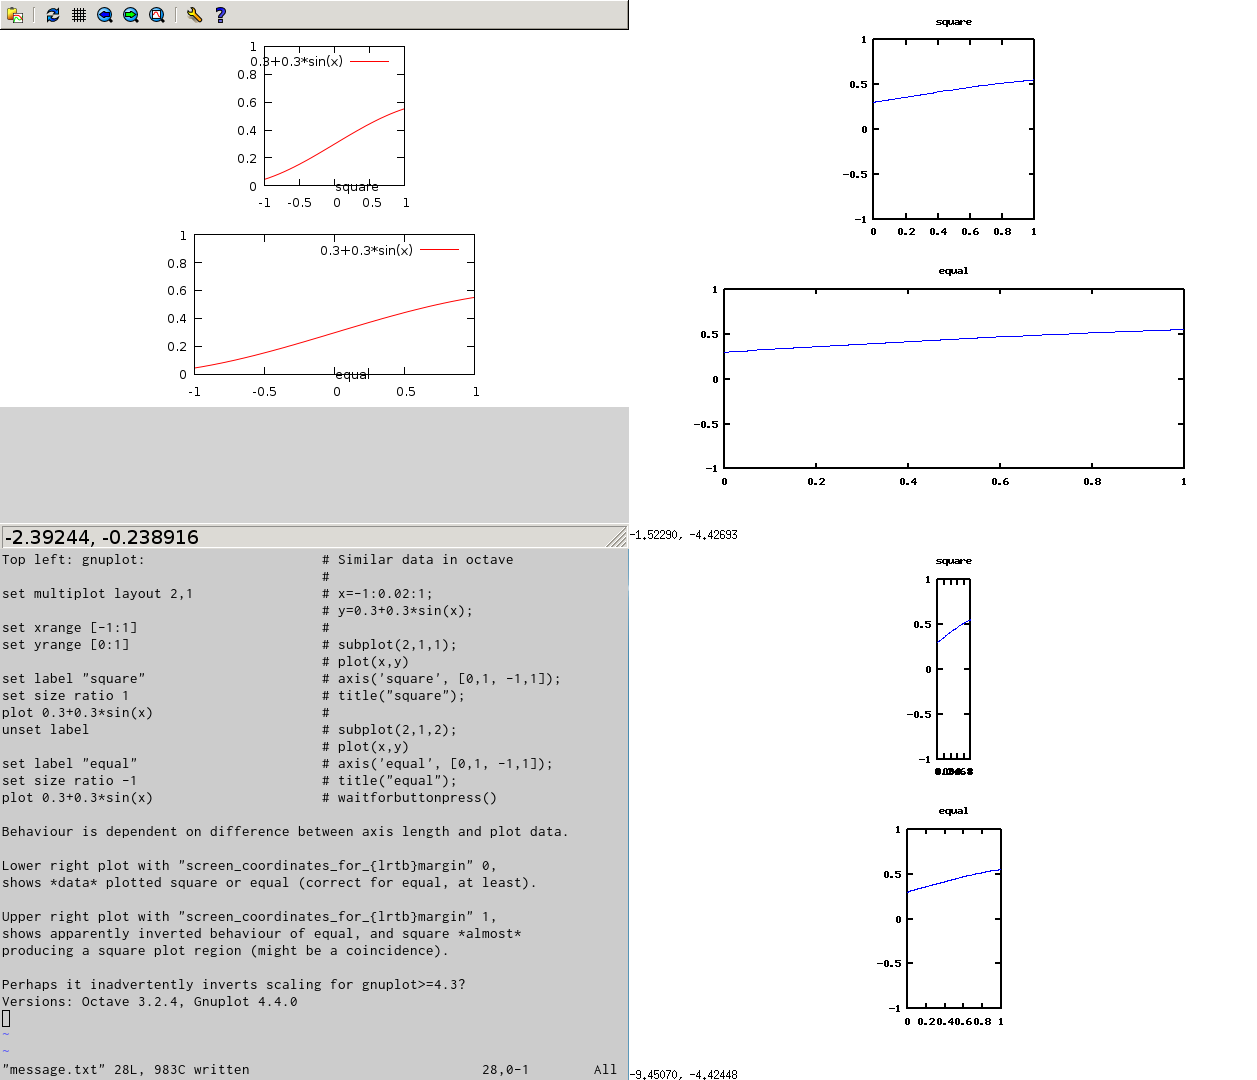The width and height of the screenshot is (1257, 1080).
Task: Click the comment "# Similar data in octave"
Action: 418,560
